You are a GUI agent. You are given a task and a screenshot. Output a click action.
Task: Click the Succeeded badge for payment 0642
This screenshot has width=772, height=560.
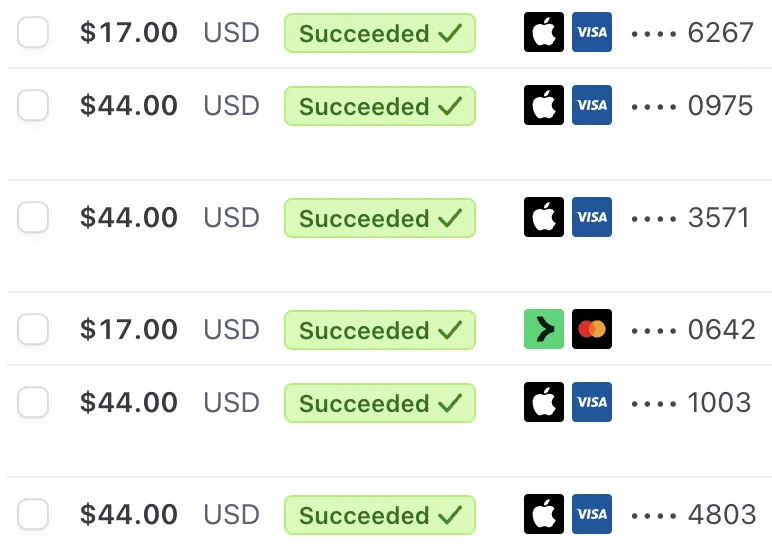380,330
